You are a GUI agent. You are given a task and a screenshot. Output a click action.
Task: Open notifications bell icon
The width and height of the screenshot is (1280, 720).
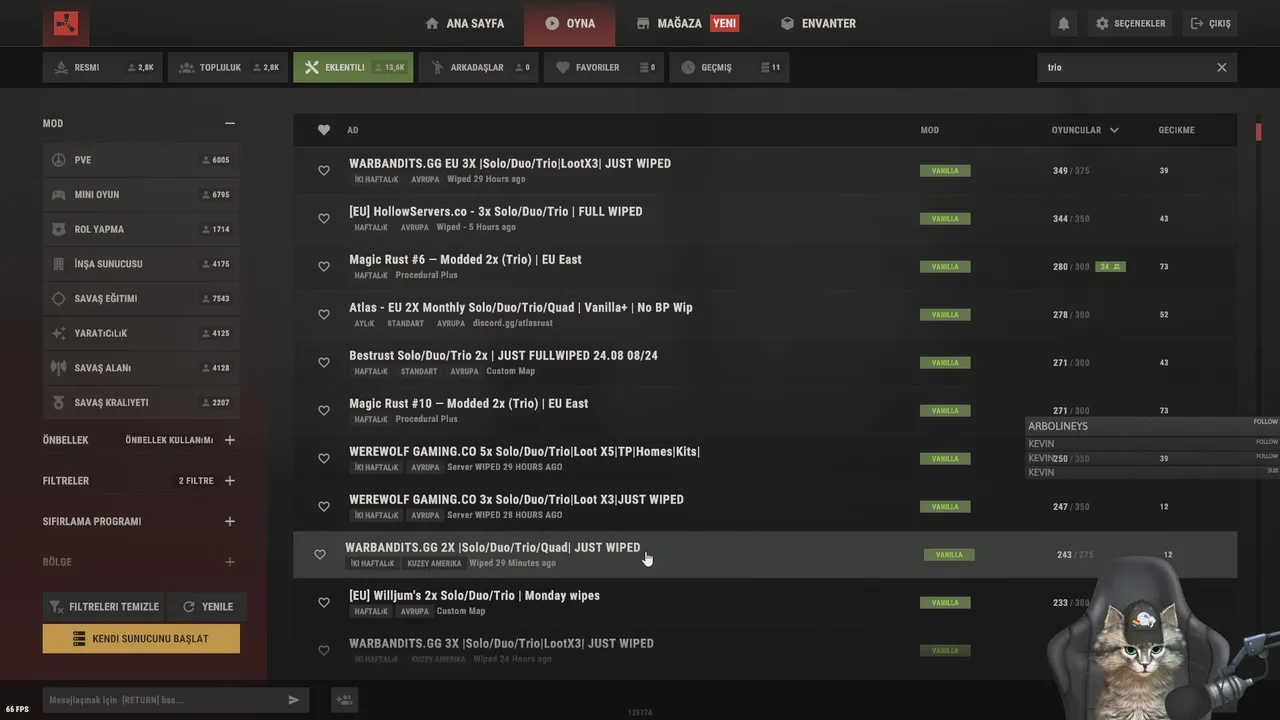[1064, 23]
